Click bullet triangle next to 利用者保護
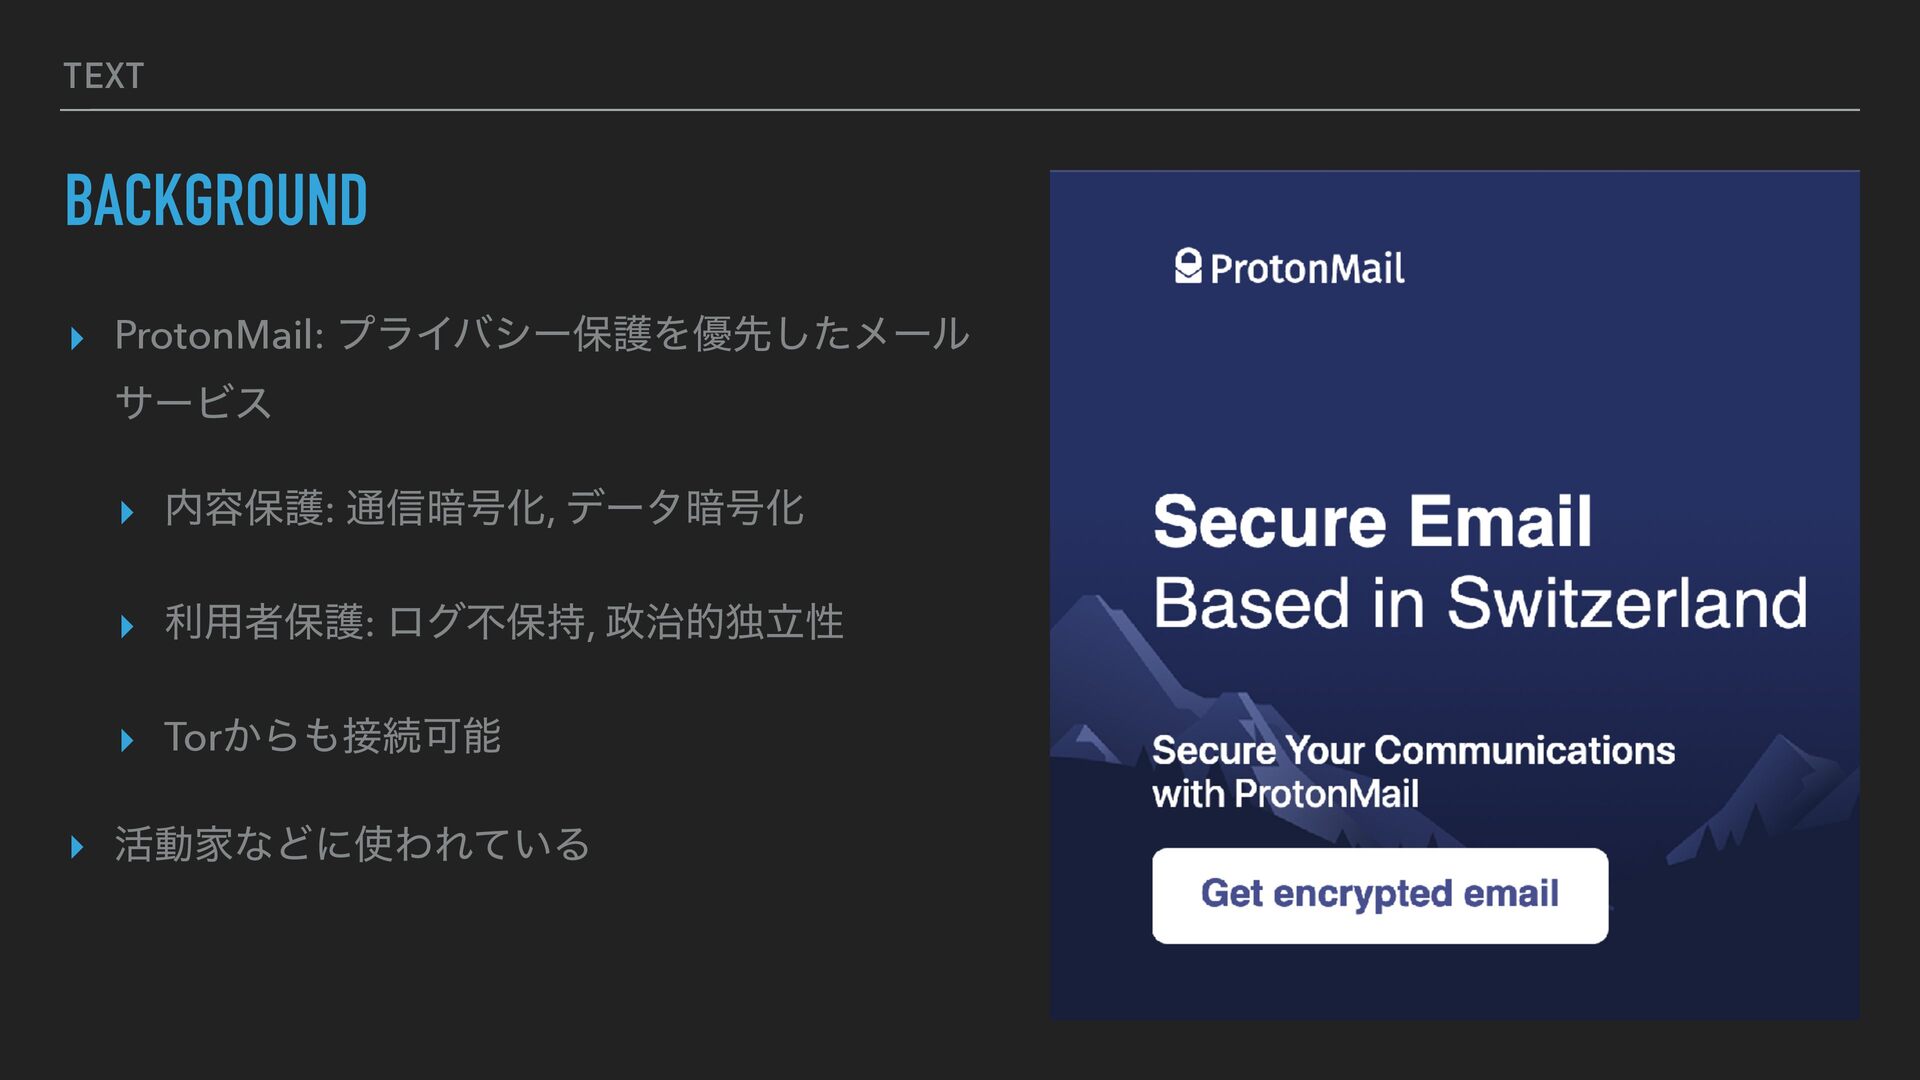The image size is (1920, 1080). pyautogui.click(x=127, y=627)
